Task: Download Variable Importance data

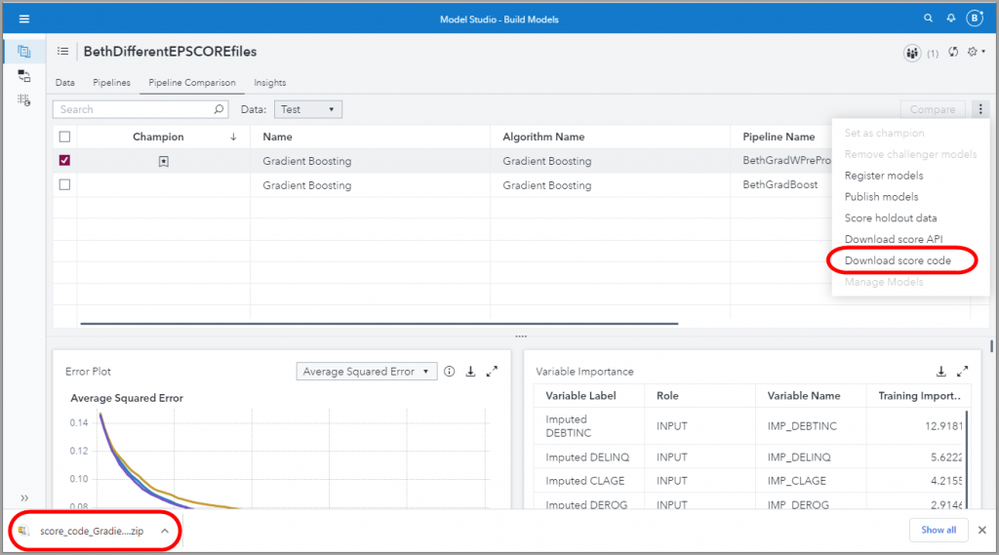Action: (x=941, y=371)
